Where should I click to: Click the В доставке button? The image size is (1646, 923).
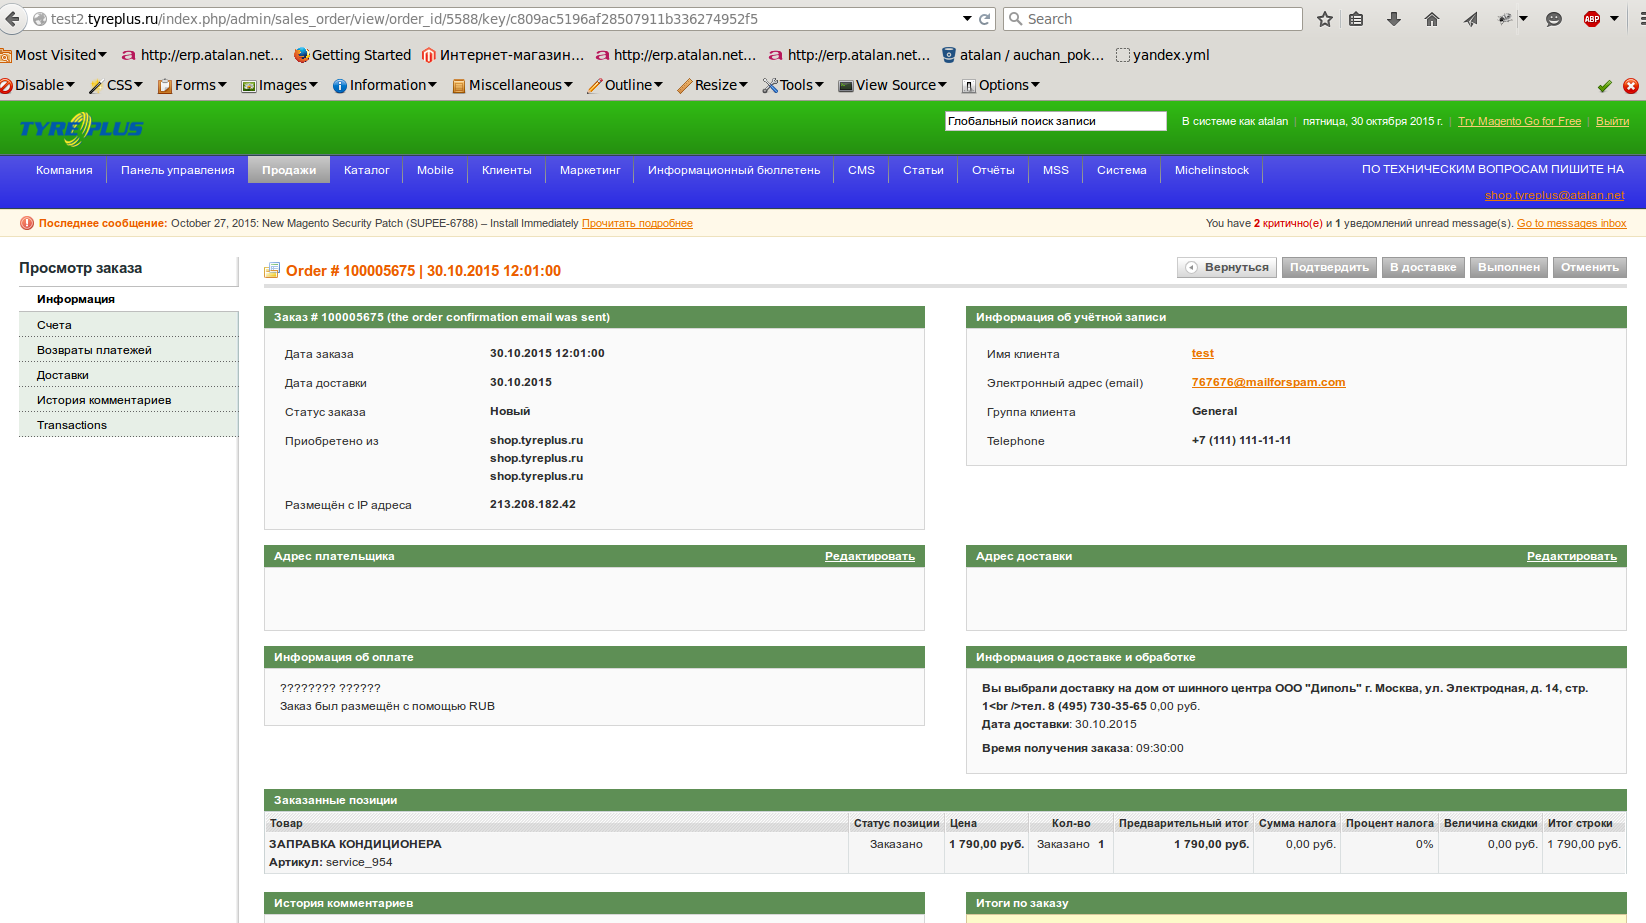coord(1423,267)
